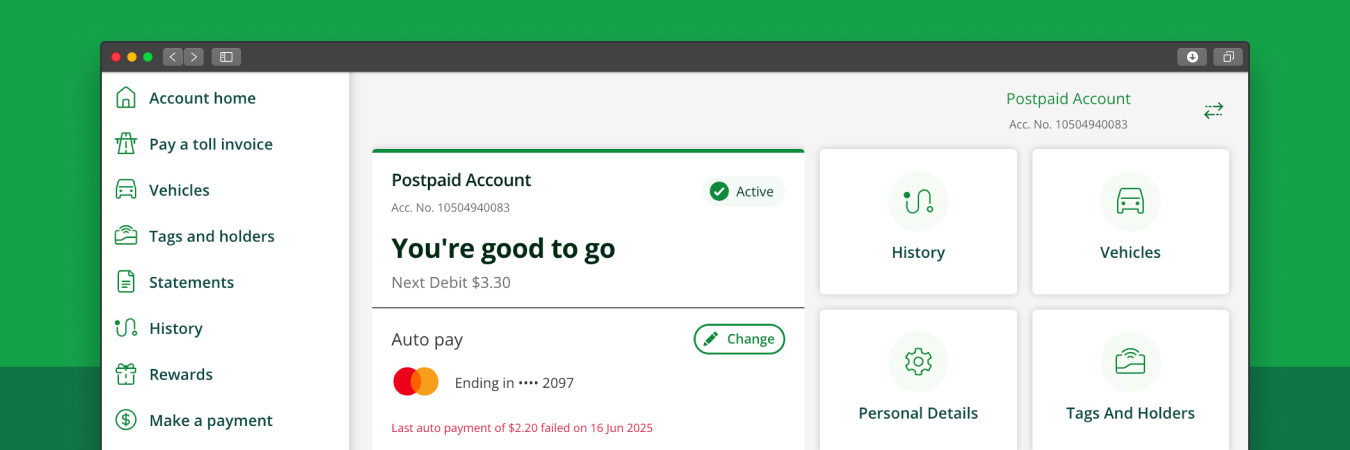1350x450 pixels.
Task: Open the History tile
Action: tap(918, 222)
